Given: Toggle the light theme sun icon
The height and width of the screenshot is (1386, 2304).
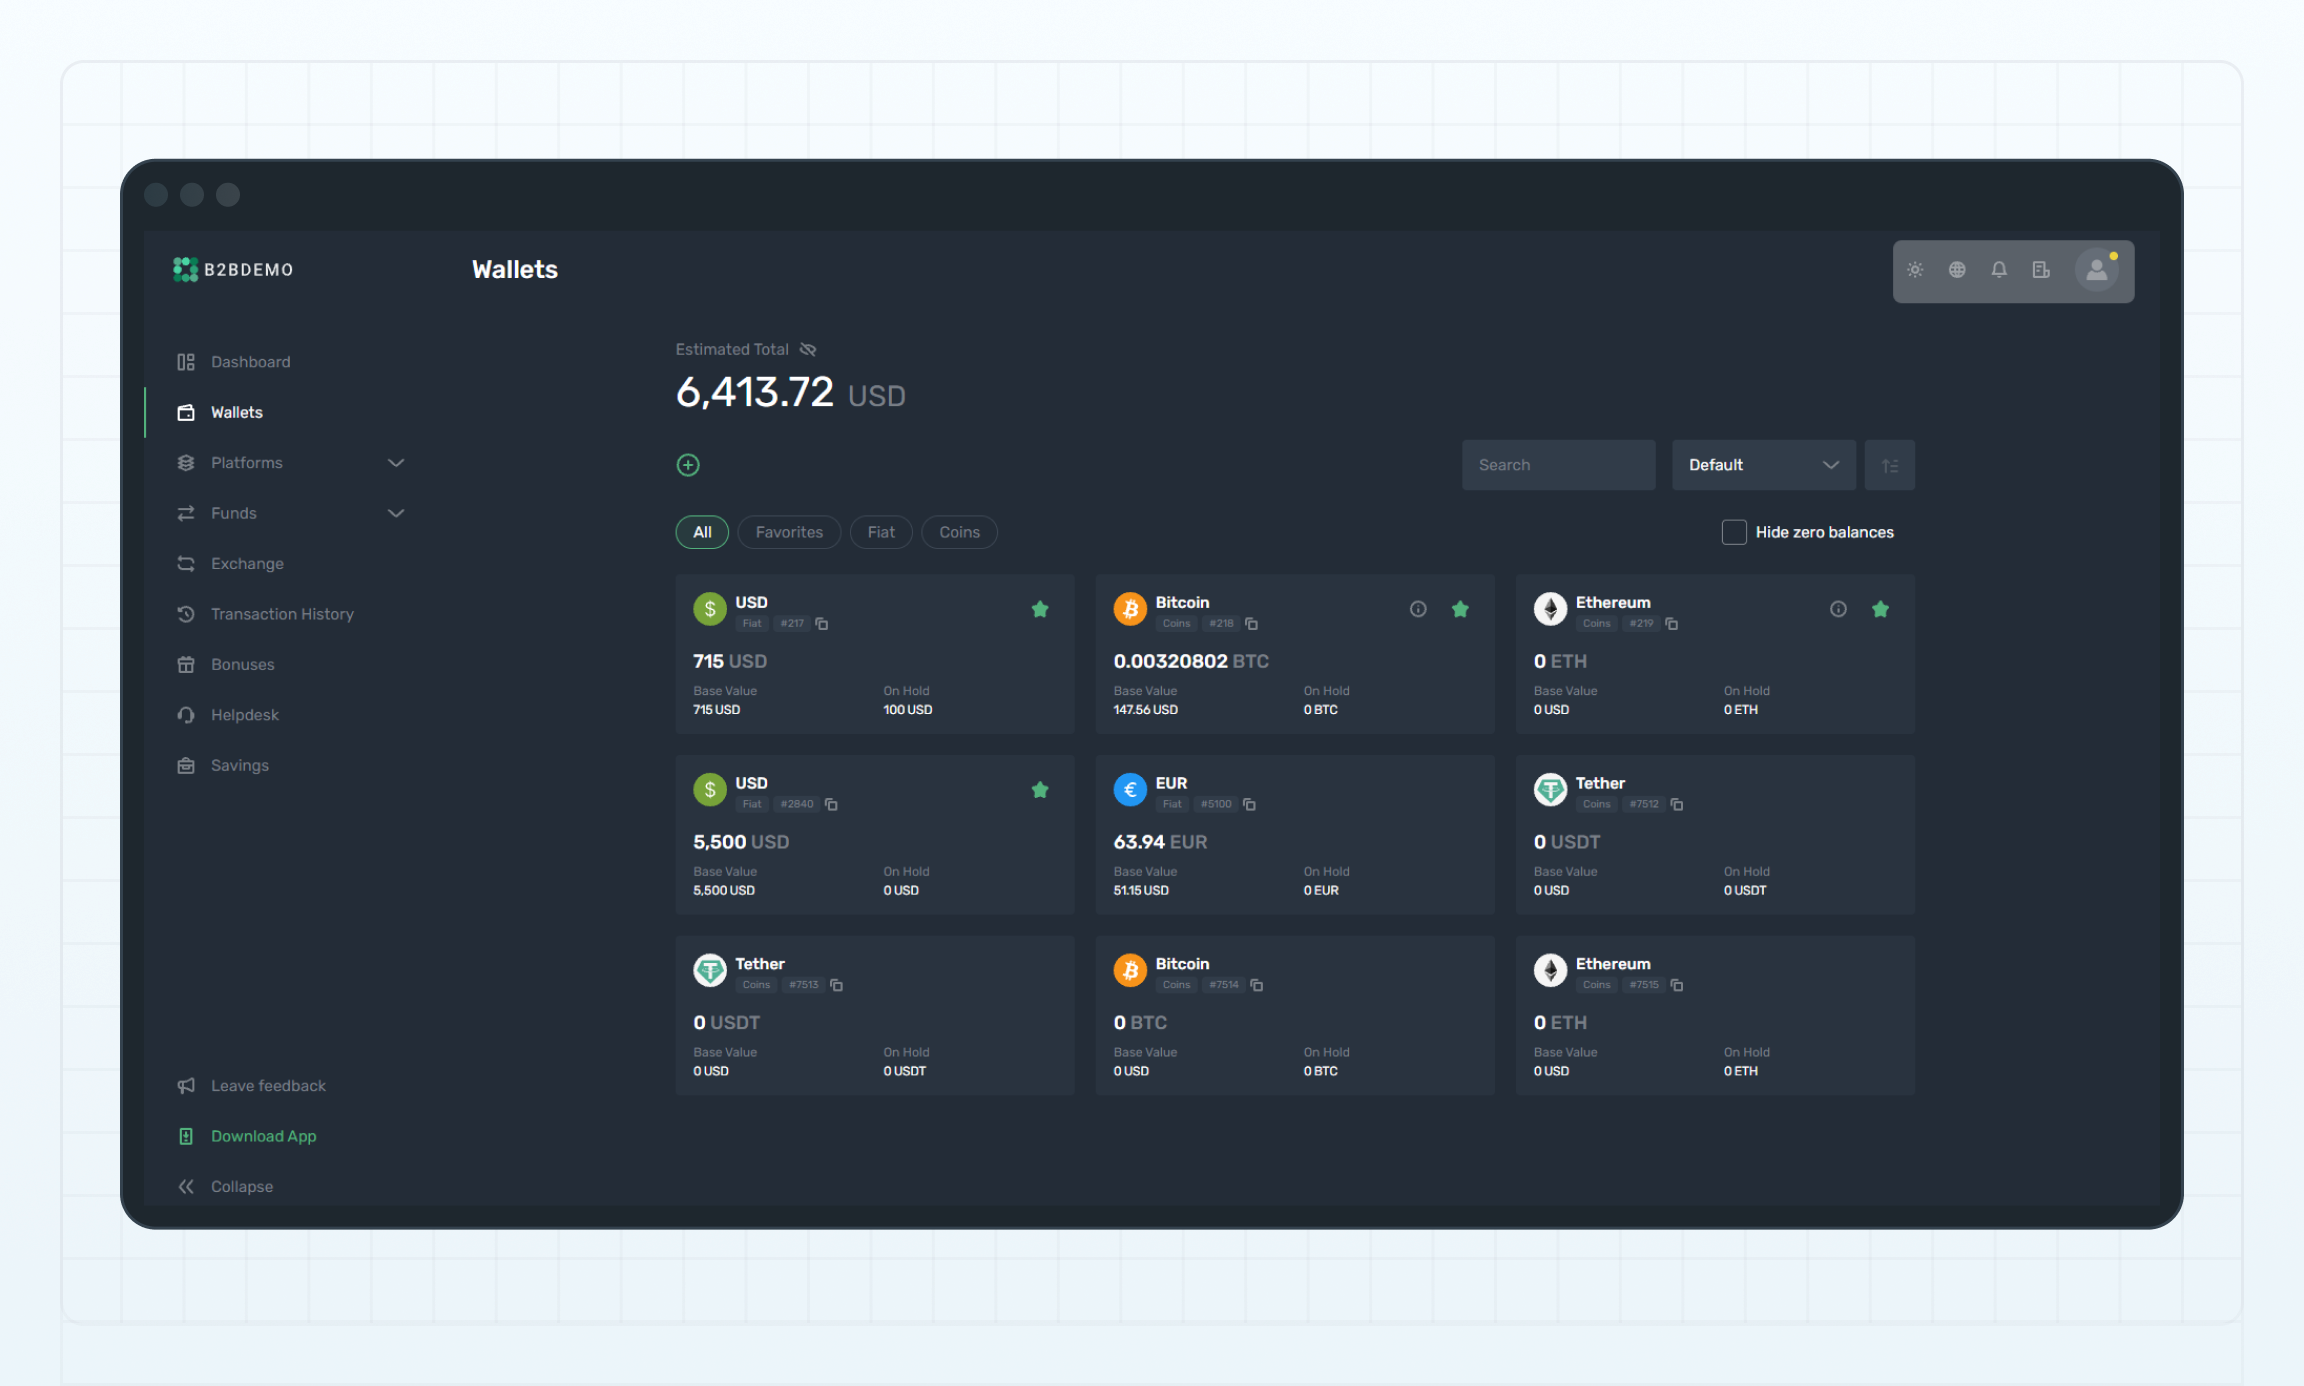Looking at the screenshot, I should tap(1915, 270).
